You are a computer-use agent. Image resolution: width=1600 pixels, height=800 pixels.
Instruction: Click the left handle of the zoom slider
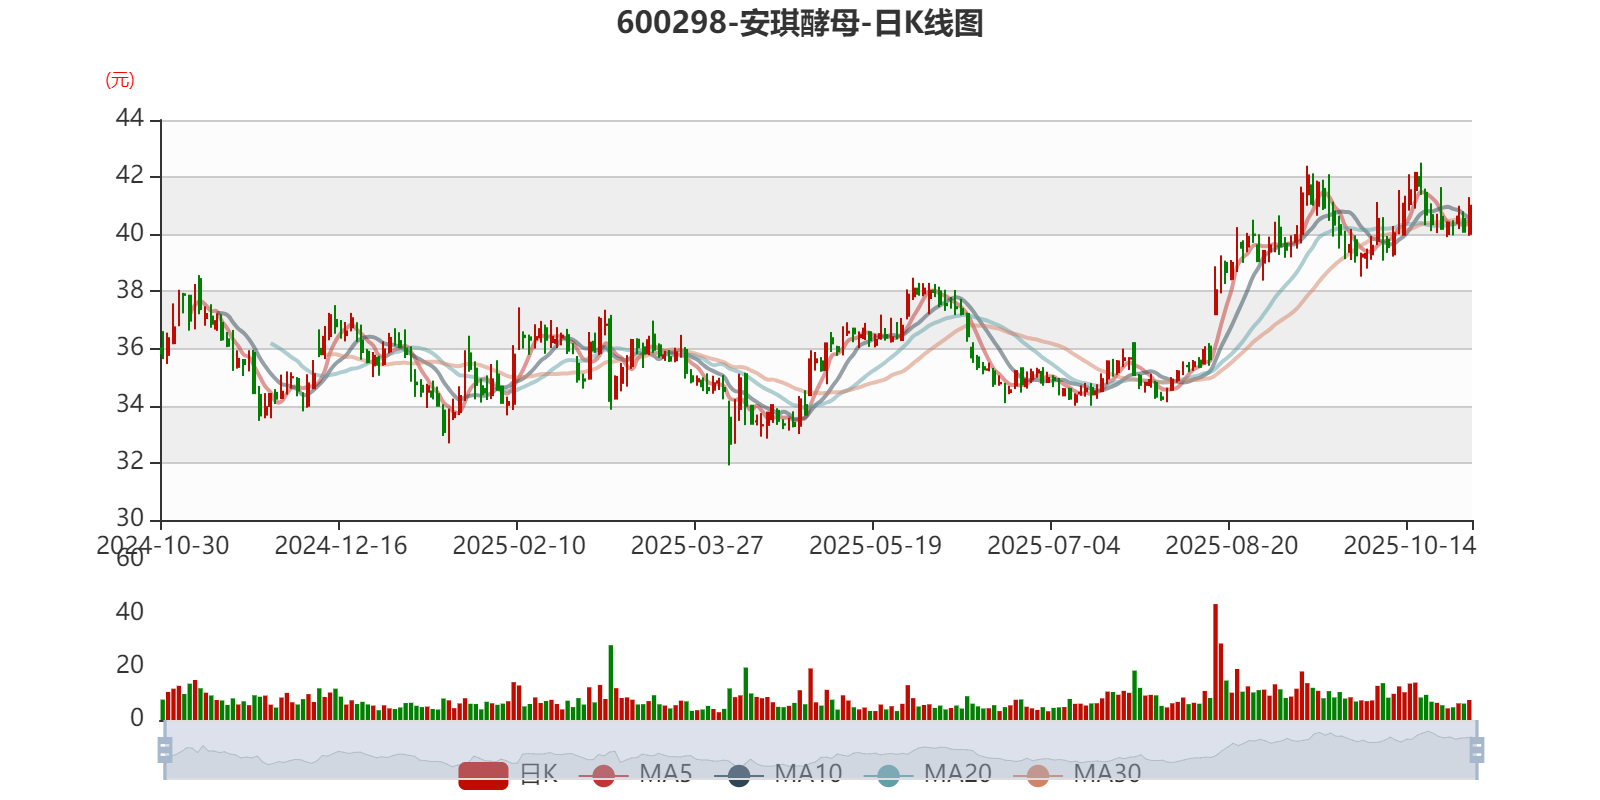click(165, 750)
